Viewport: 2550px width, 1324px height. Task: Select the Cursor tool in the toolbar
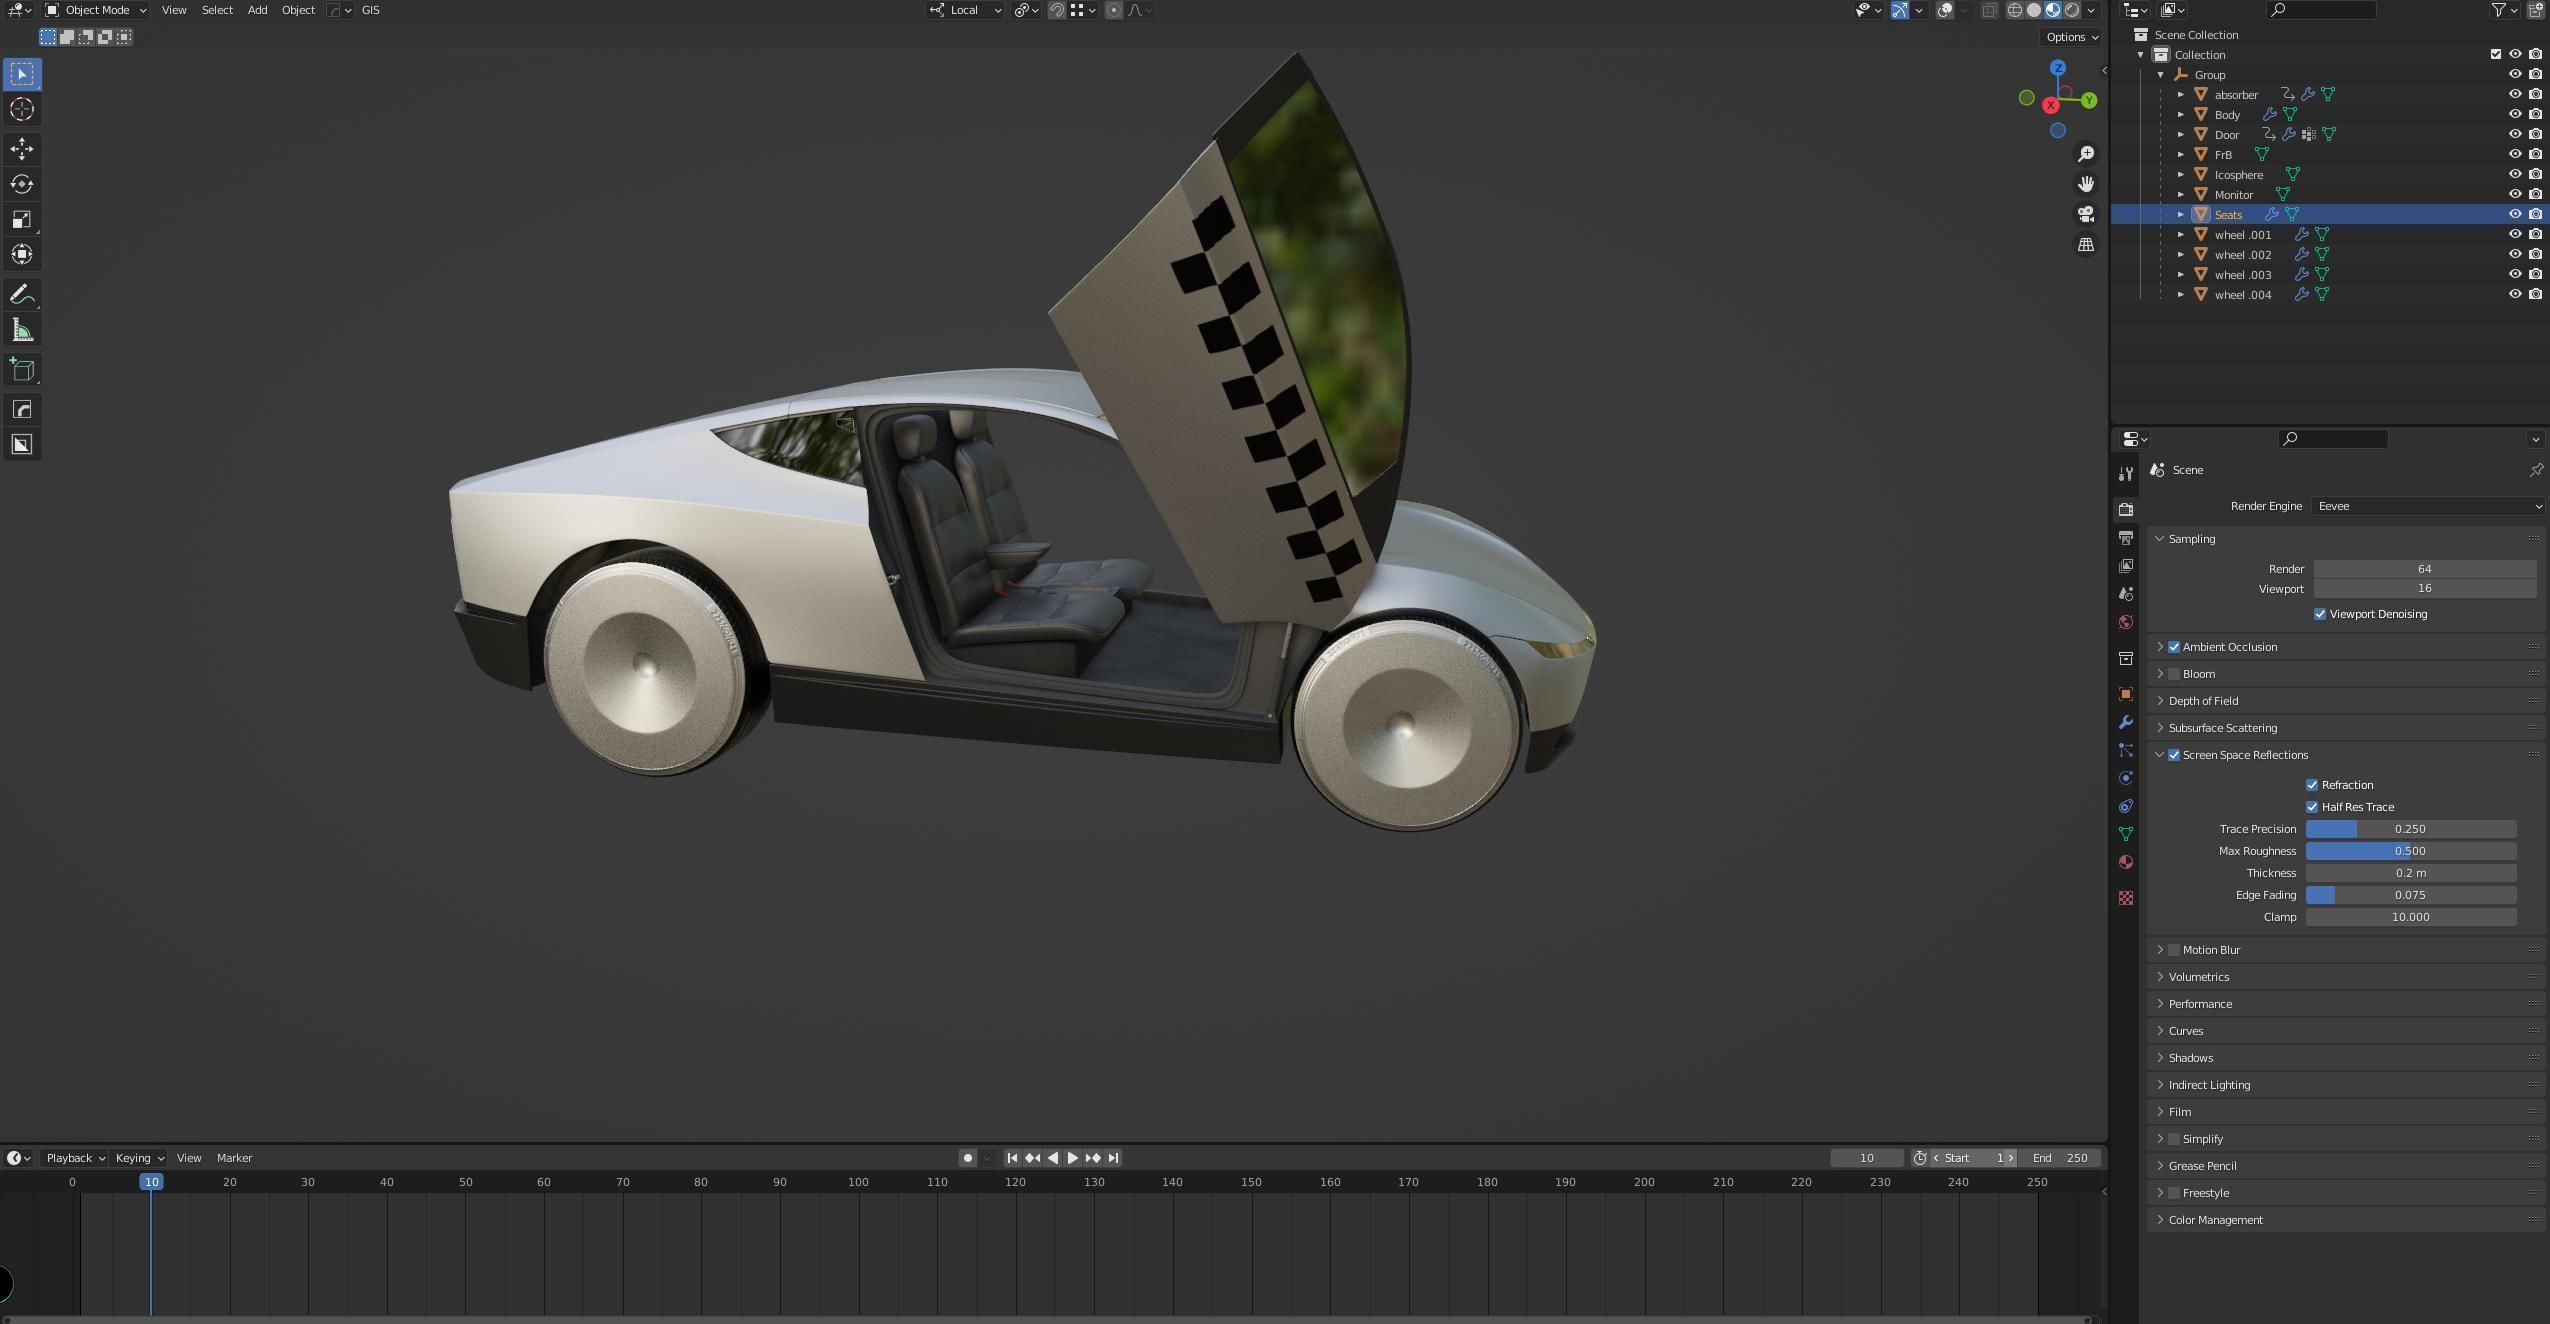[22, 109]
